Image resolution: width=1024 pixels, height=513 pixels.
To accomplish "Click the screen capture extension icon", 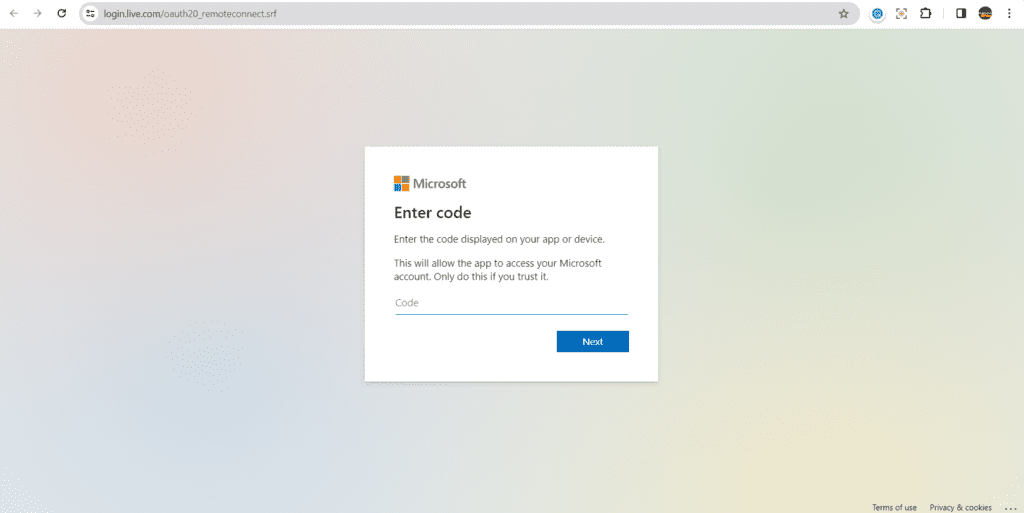I will [x=901, y=14].
